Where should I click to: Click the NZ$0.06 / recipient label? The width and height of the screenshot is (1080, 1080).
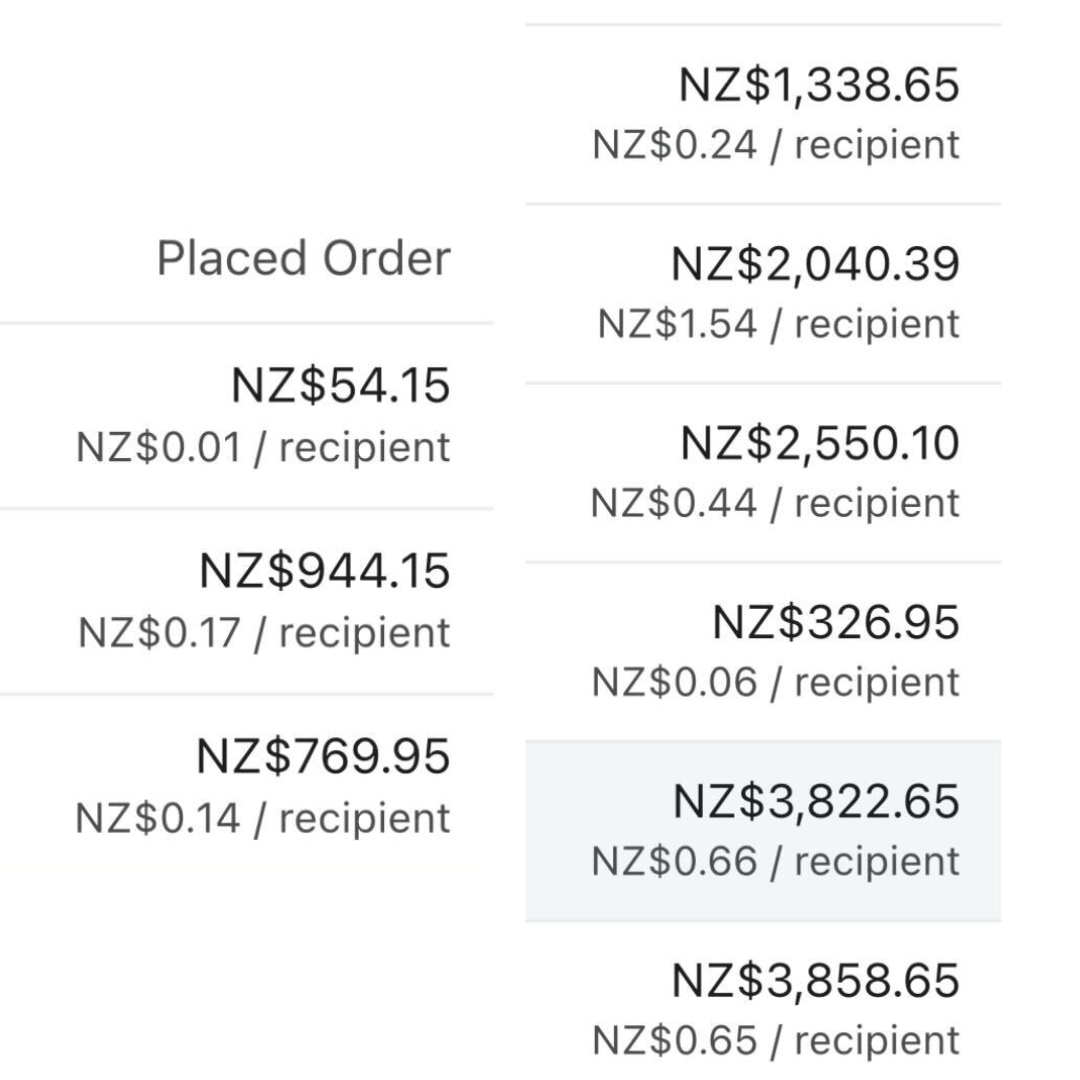tap(776, 683)
